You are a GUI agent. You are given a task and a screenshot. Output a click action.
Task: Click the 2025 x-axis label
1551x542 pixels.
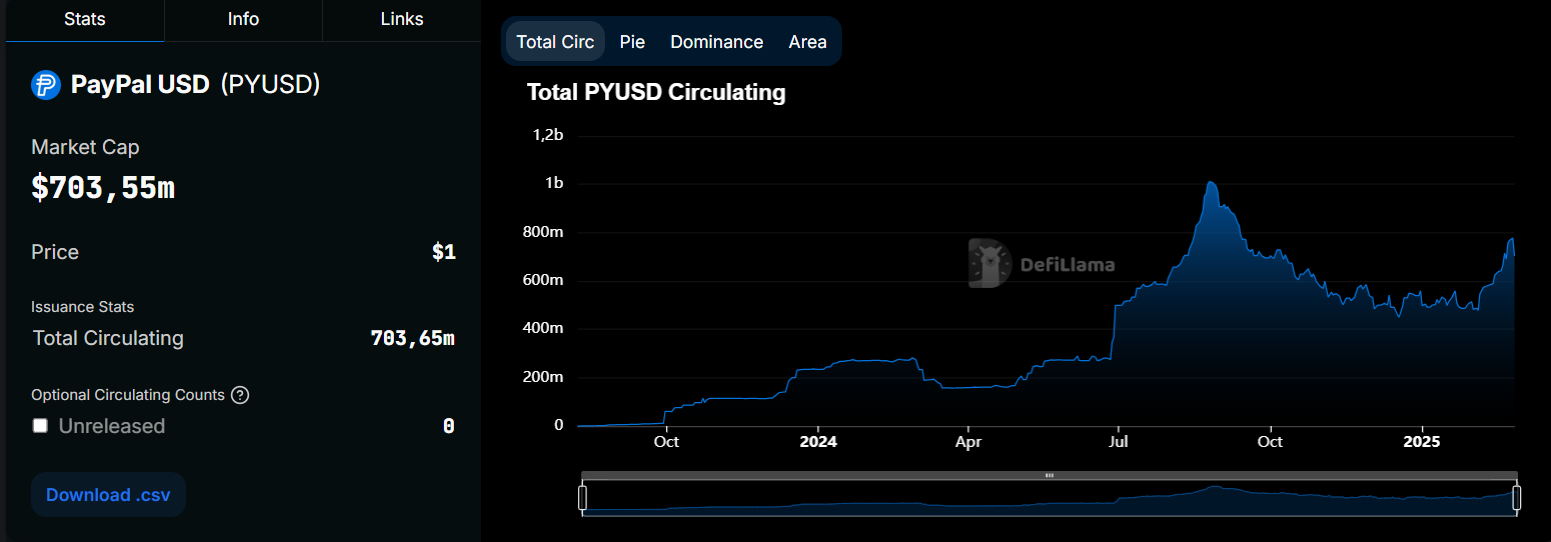click(1421, 441)
